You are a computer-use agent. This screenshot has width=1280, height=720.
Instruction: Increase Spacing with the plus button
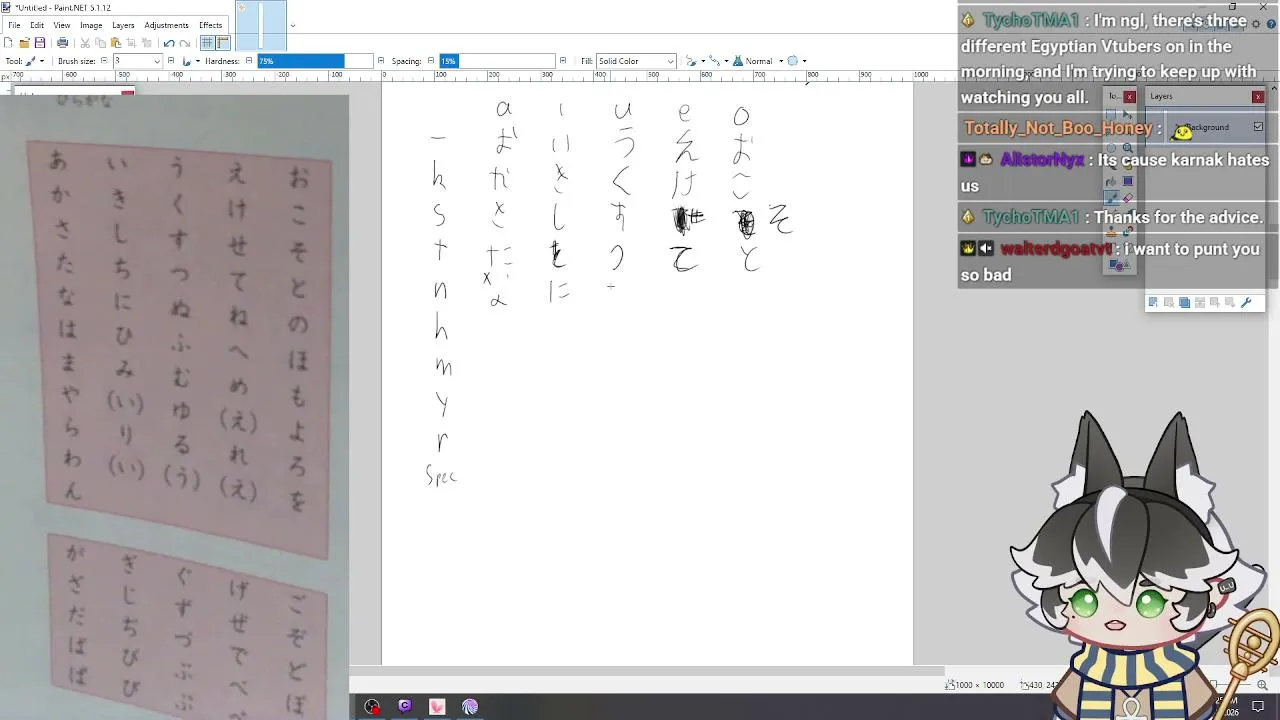coord(563,61)
